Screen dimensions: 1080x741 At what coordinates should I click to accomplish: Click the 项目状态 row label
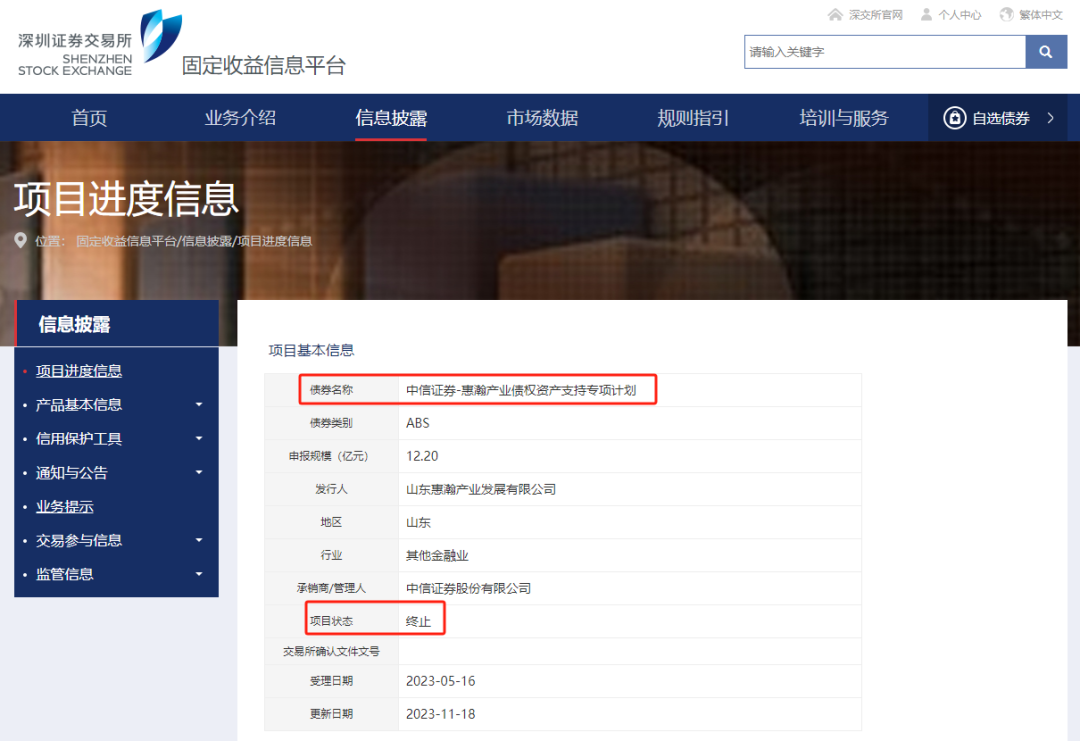[x=331, y=621]
